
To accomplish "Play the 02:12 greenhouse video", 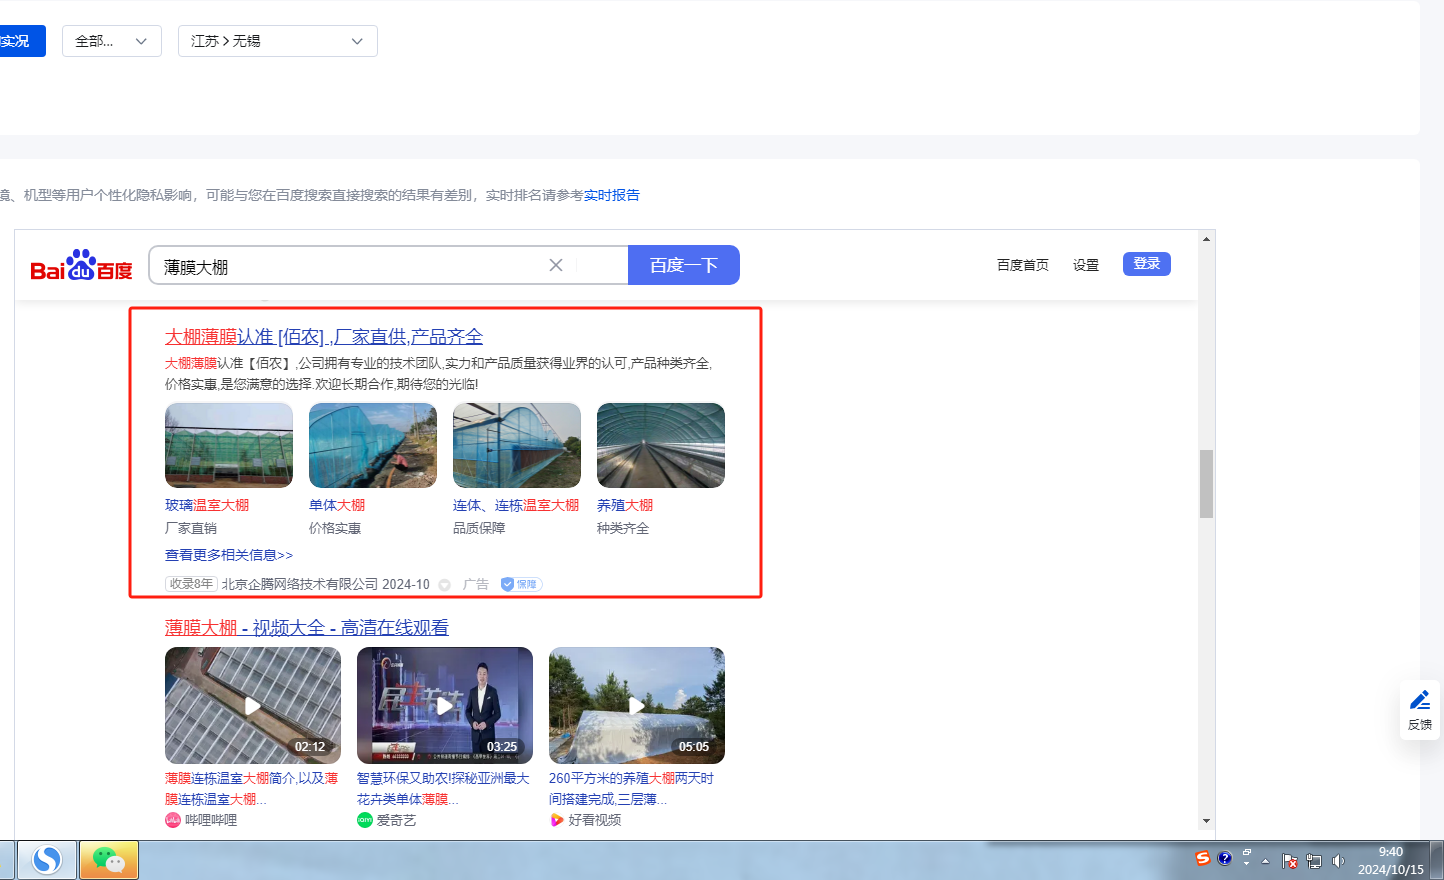I will point(253,705).
